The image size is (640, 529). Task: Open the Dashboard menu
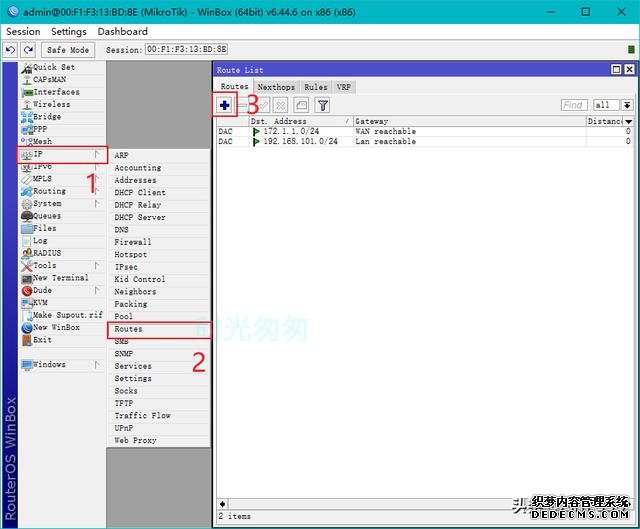122,31
